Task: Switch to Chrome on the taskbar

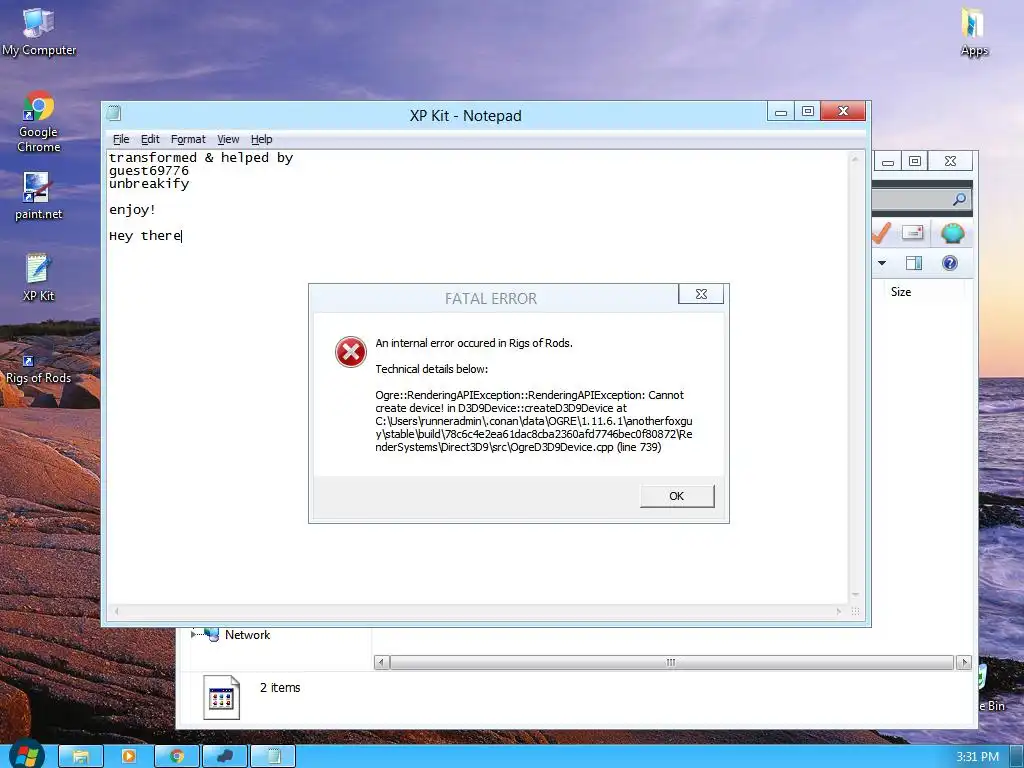Action: click(x=176, y=756)
